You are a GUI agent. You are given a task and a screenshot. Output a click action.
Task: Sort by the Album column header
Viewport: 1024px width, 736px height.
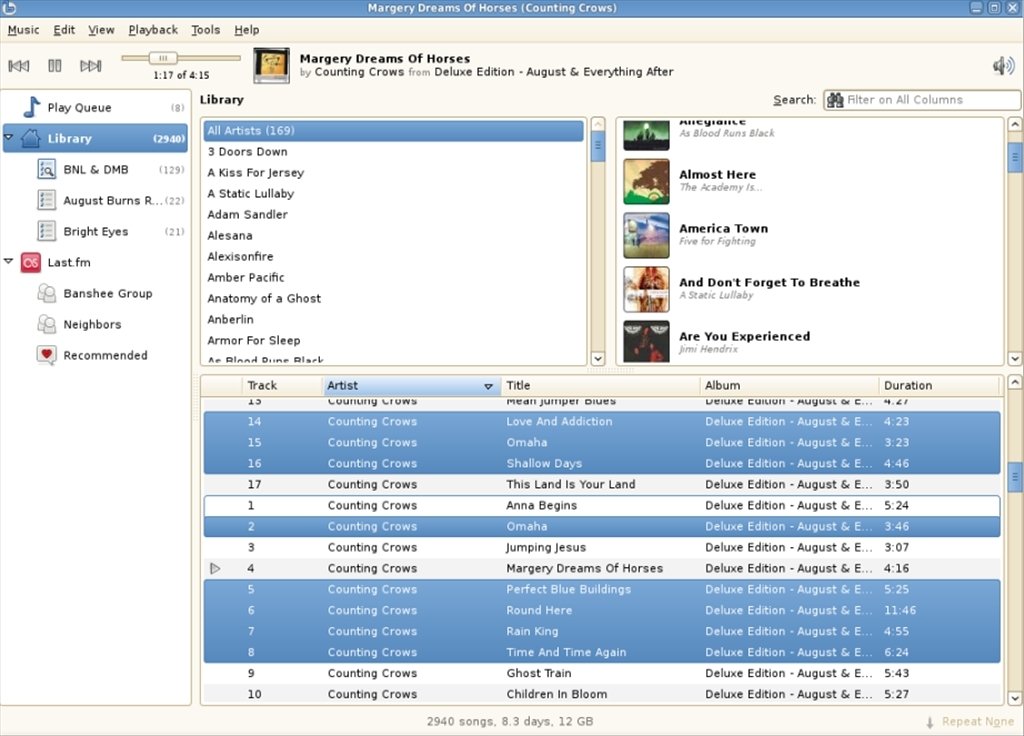[x=789, y=385]
